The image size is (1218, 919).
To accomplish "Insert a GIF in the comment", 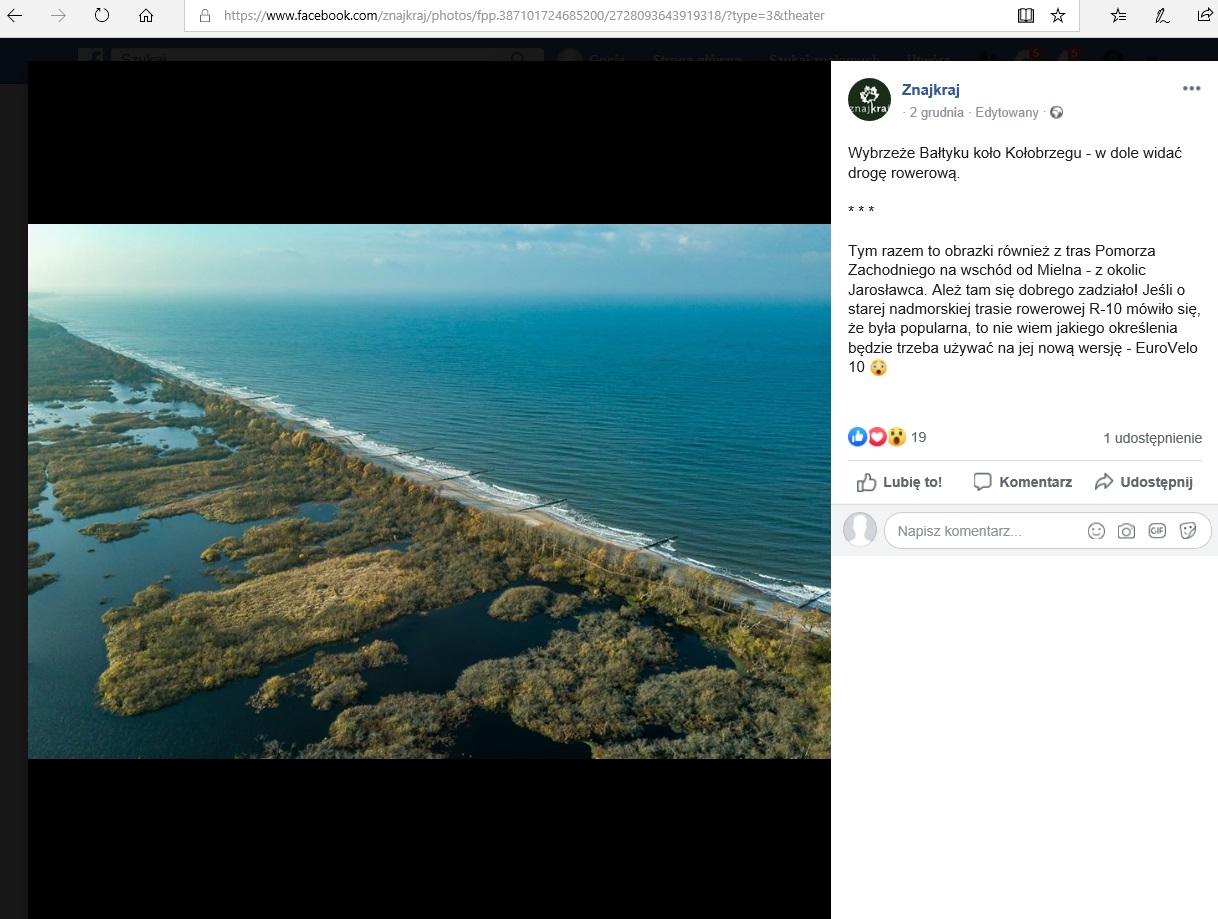I will coord(1157,531).
